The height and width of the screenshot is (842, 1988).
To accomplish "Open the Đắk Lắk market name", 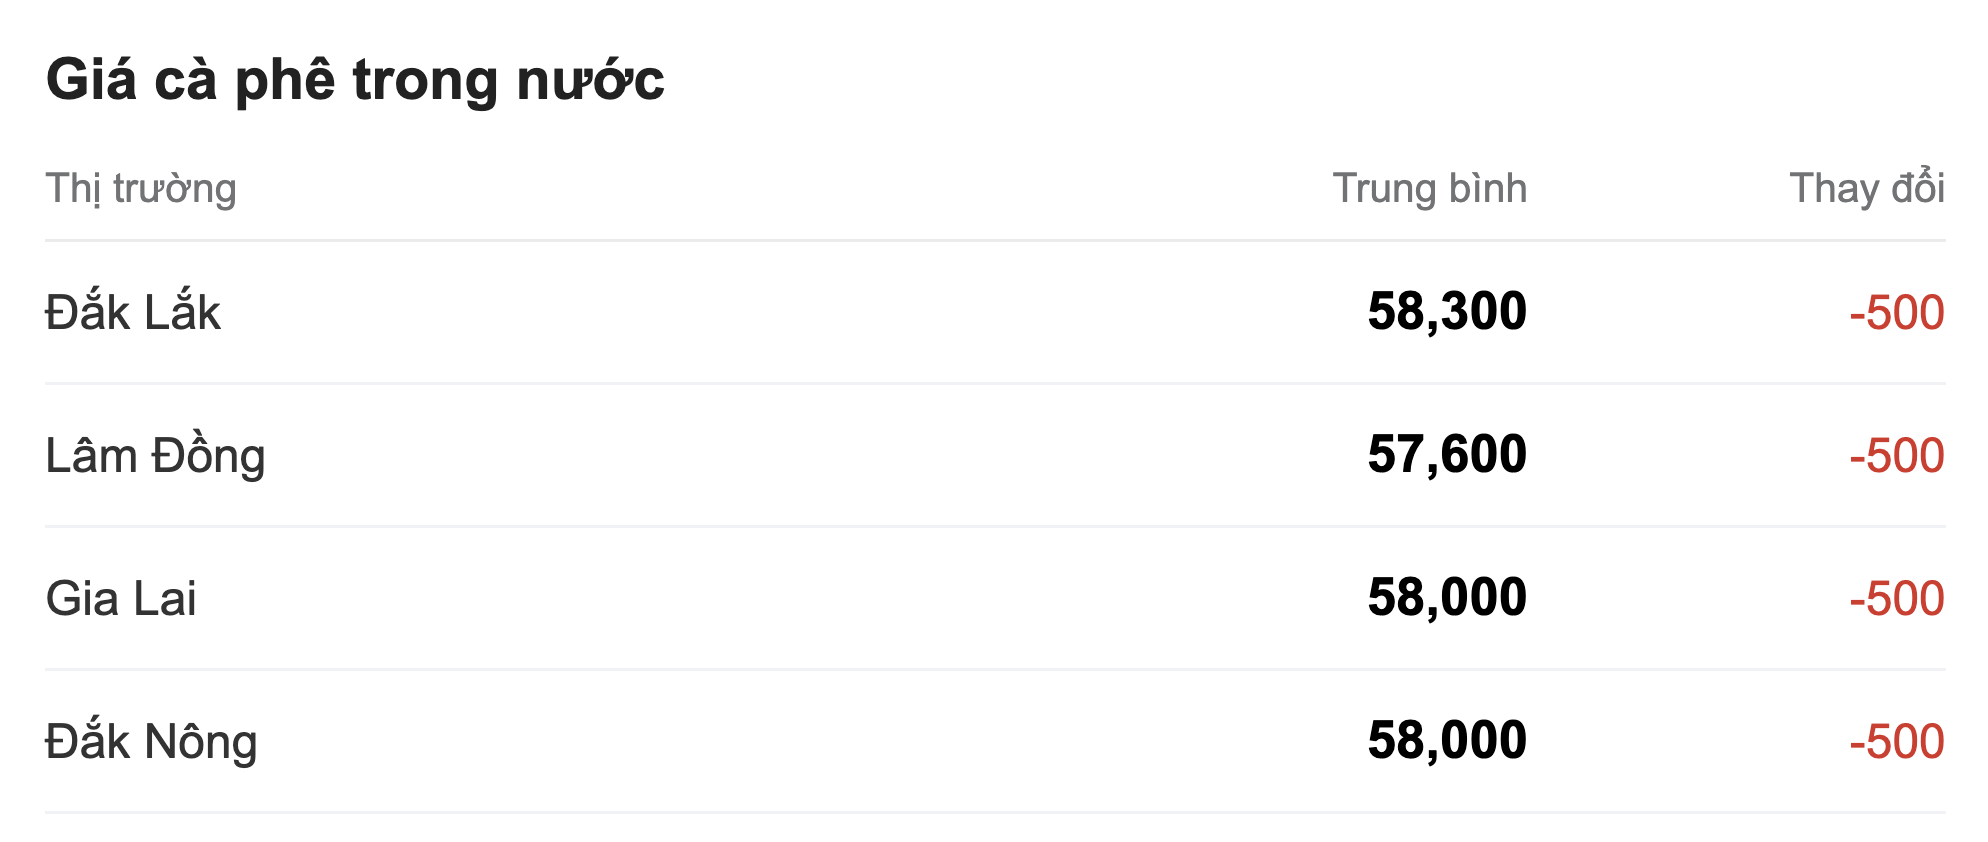I will tap(133, 312).
